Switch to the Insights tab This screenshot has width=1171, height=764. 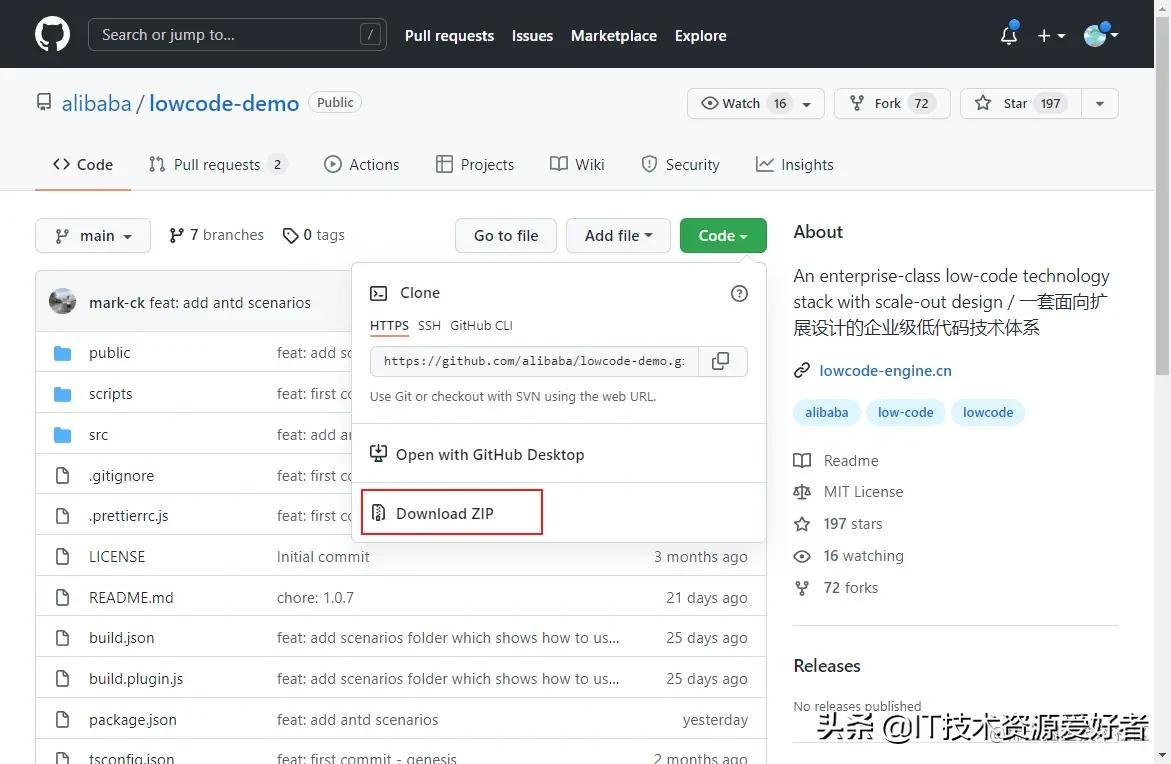click(795, 164)
